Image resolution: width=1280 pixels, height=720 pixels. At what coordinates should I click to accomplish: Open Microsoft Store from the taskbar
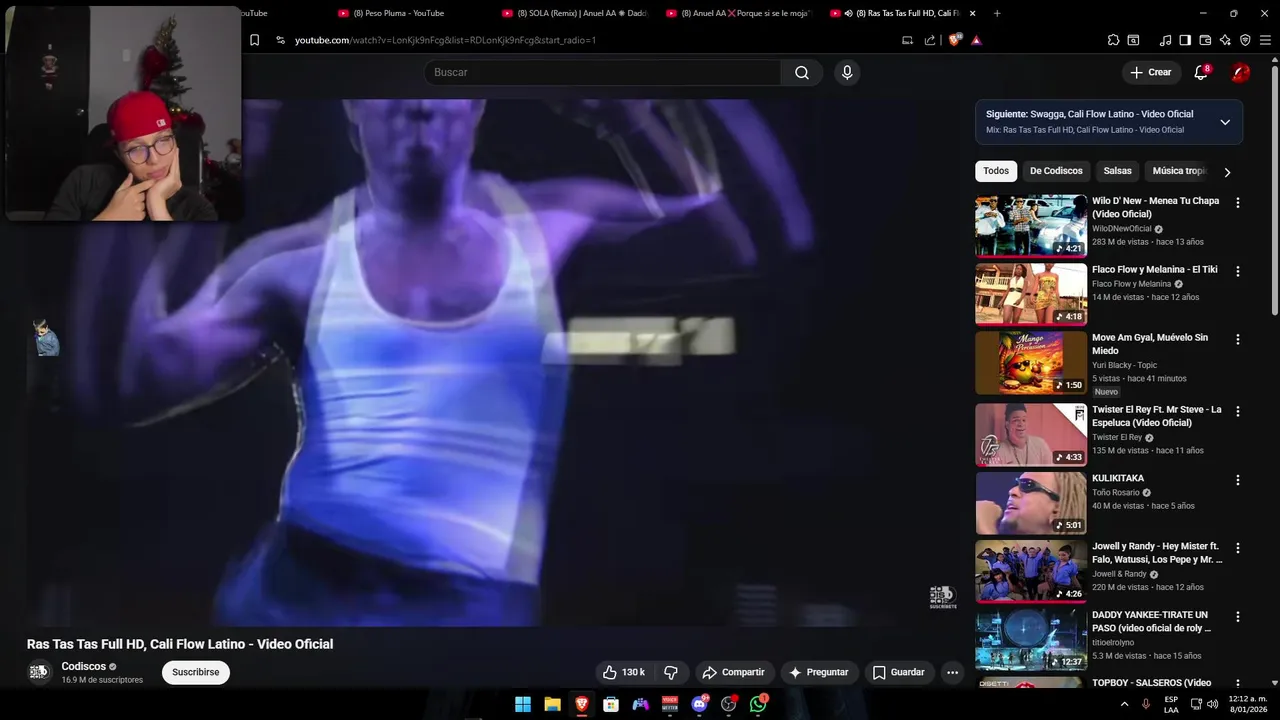point(611,704)
